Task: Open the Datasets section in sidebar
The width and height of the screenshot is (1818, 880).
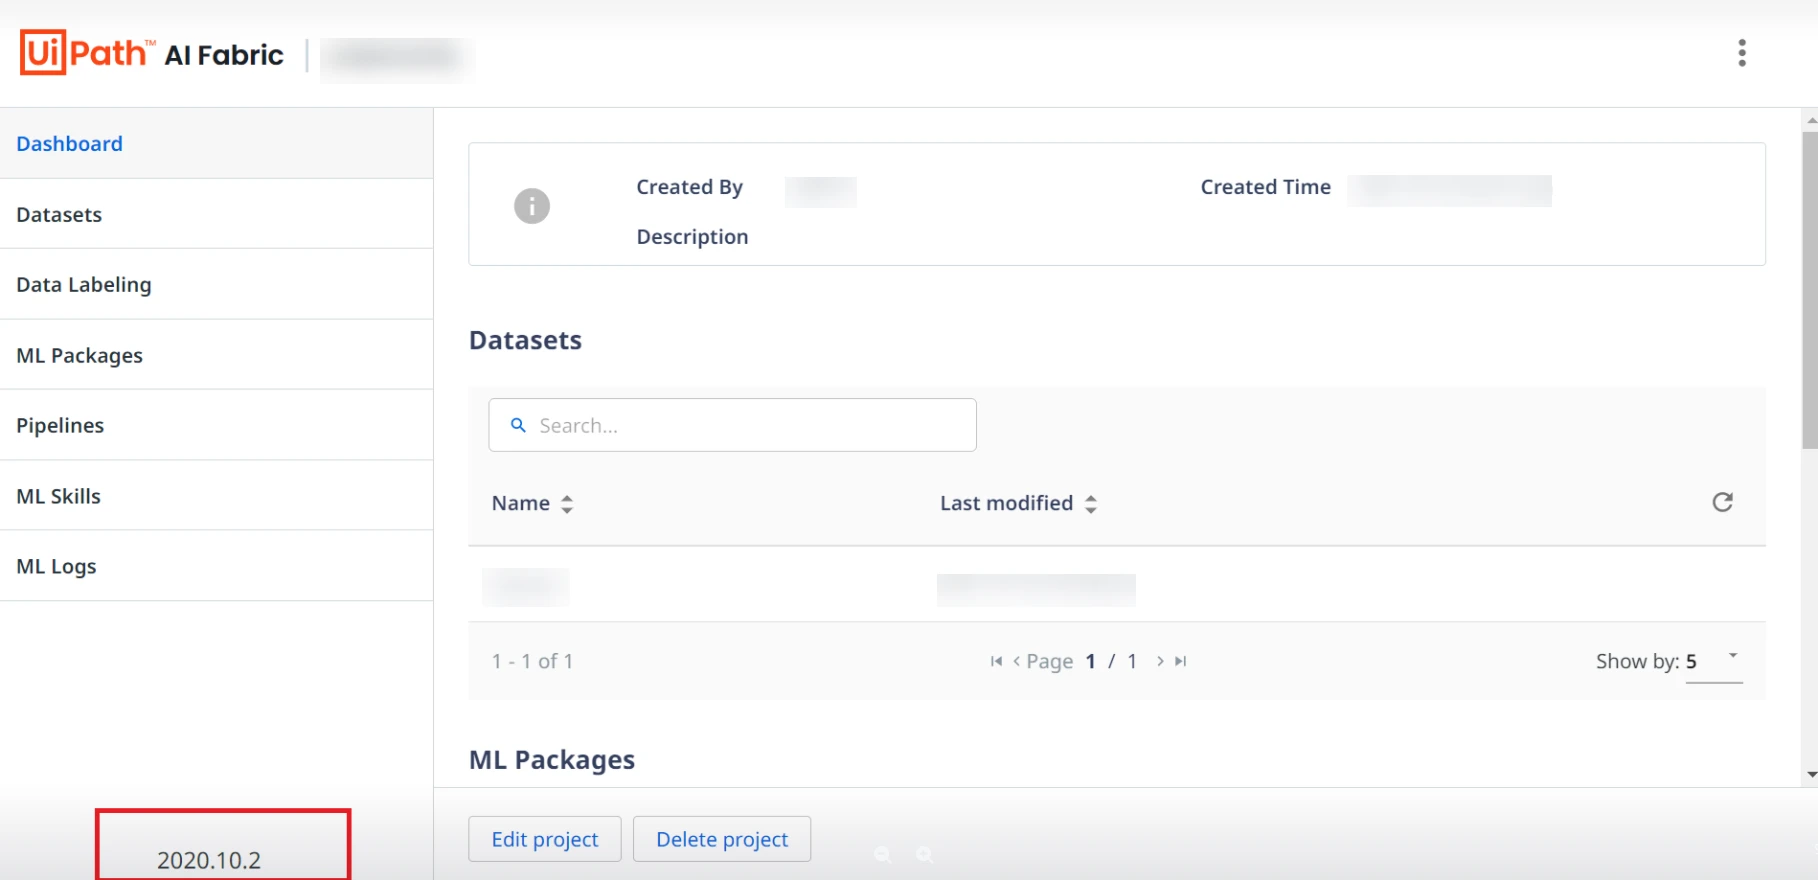Action: (x=216, y=214)
